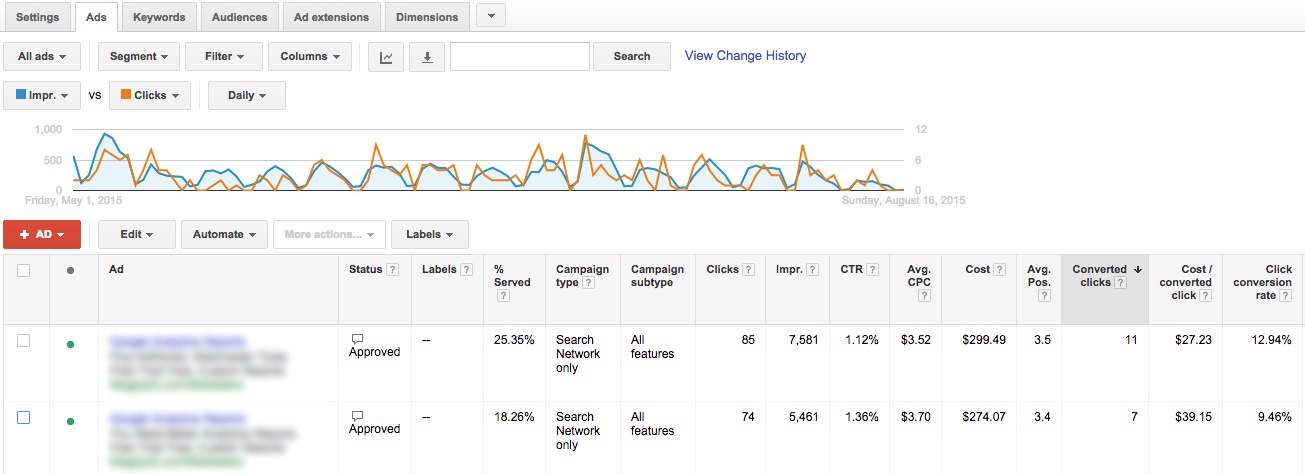Open the Daily interval dropdown
This screenshot has width=1305, height=474.
coord(246,96)
